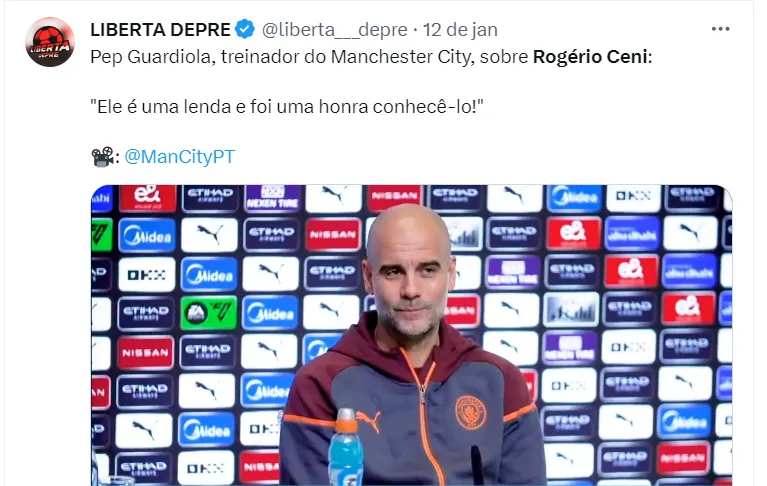This screenshot has height=486, width=767.
Task: Click the LIBERTA DEPRE display name
Action: pyautogui.click(x=160, y=30)
